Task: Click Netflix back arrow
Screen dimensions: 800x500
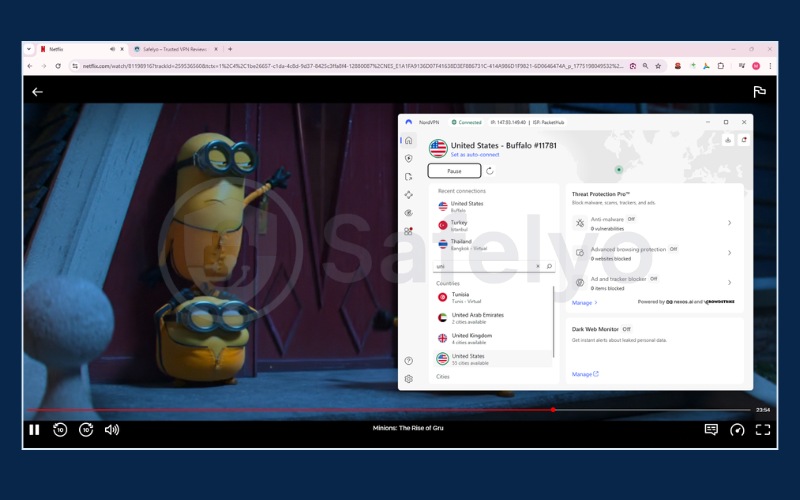Action: click(x=37, y=92)
